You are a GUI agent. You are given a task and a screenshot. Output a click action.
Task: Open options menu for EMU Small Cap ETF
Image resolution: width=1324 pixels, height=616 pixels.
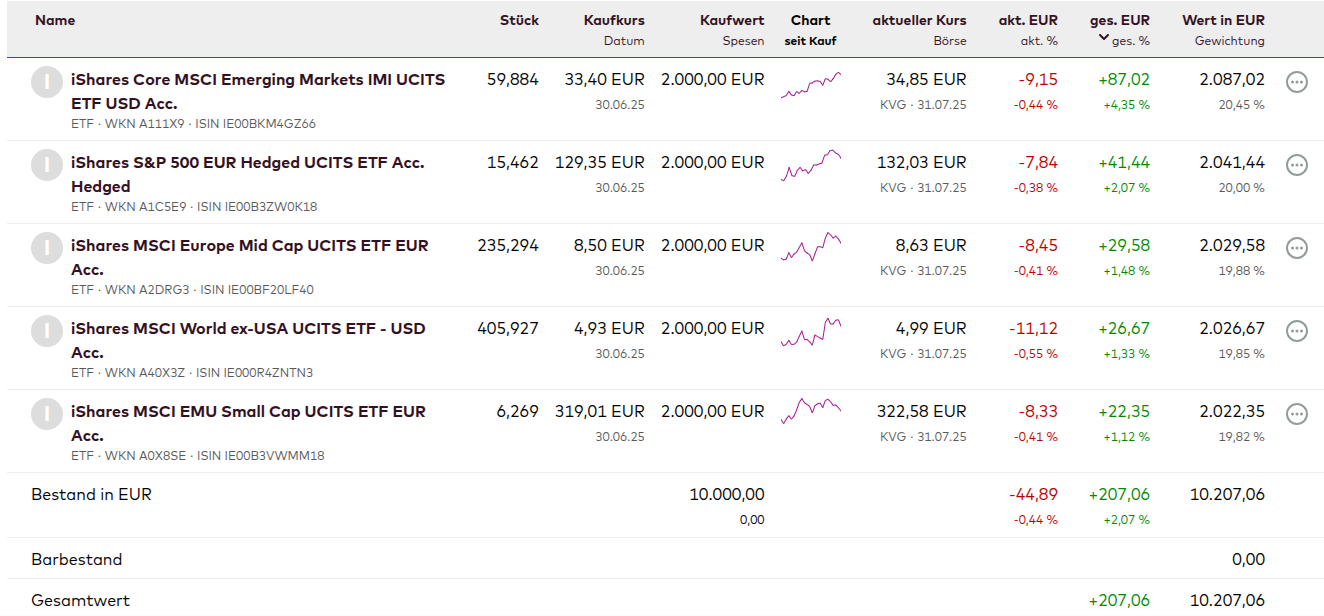[1296, 414]
